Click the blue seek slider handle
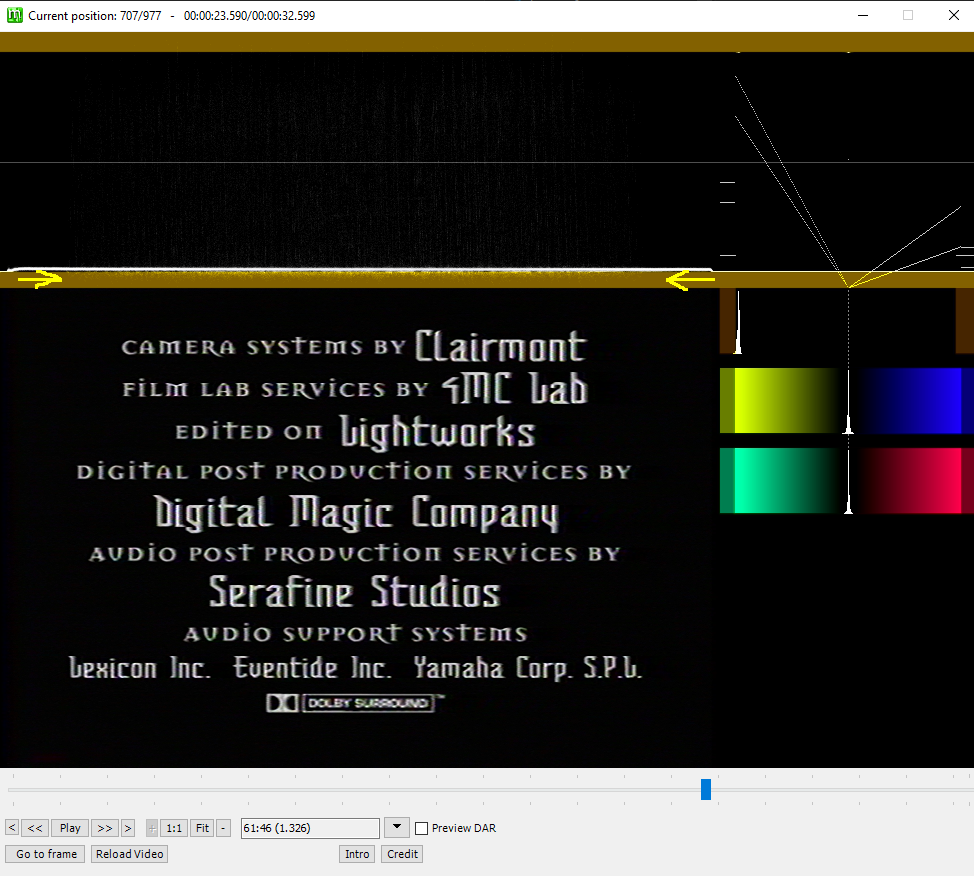Viewport: 974px width, 876px height. [706, 790]
